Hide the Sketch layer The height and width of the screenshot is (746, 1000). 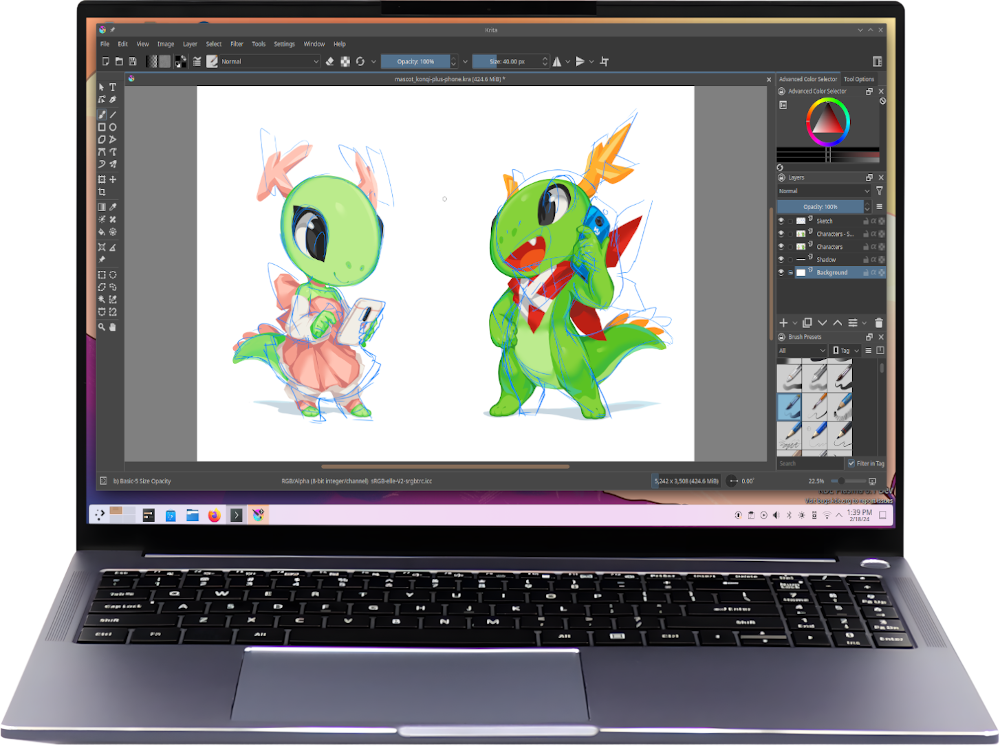tap(782, 221)
